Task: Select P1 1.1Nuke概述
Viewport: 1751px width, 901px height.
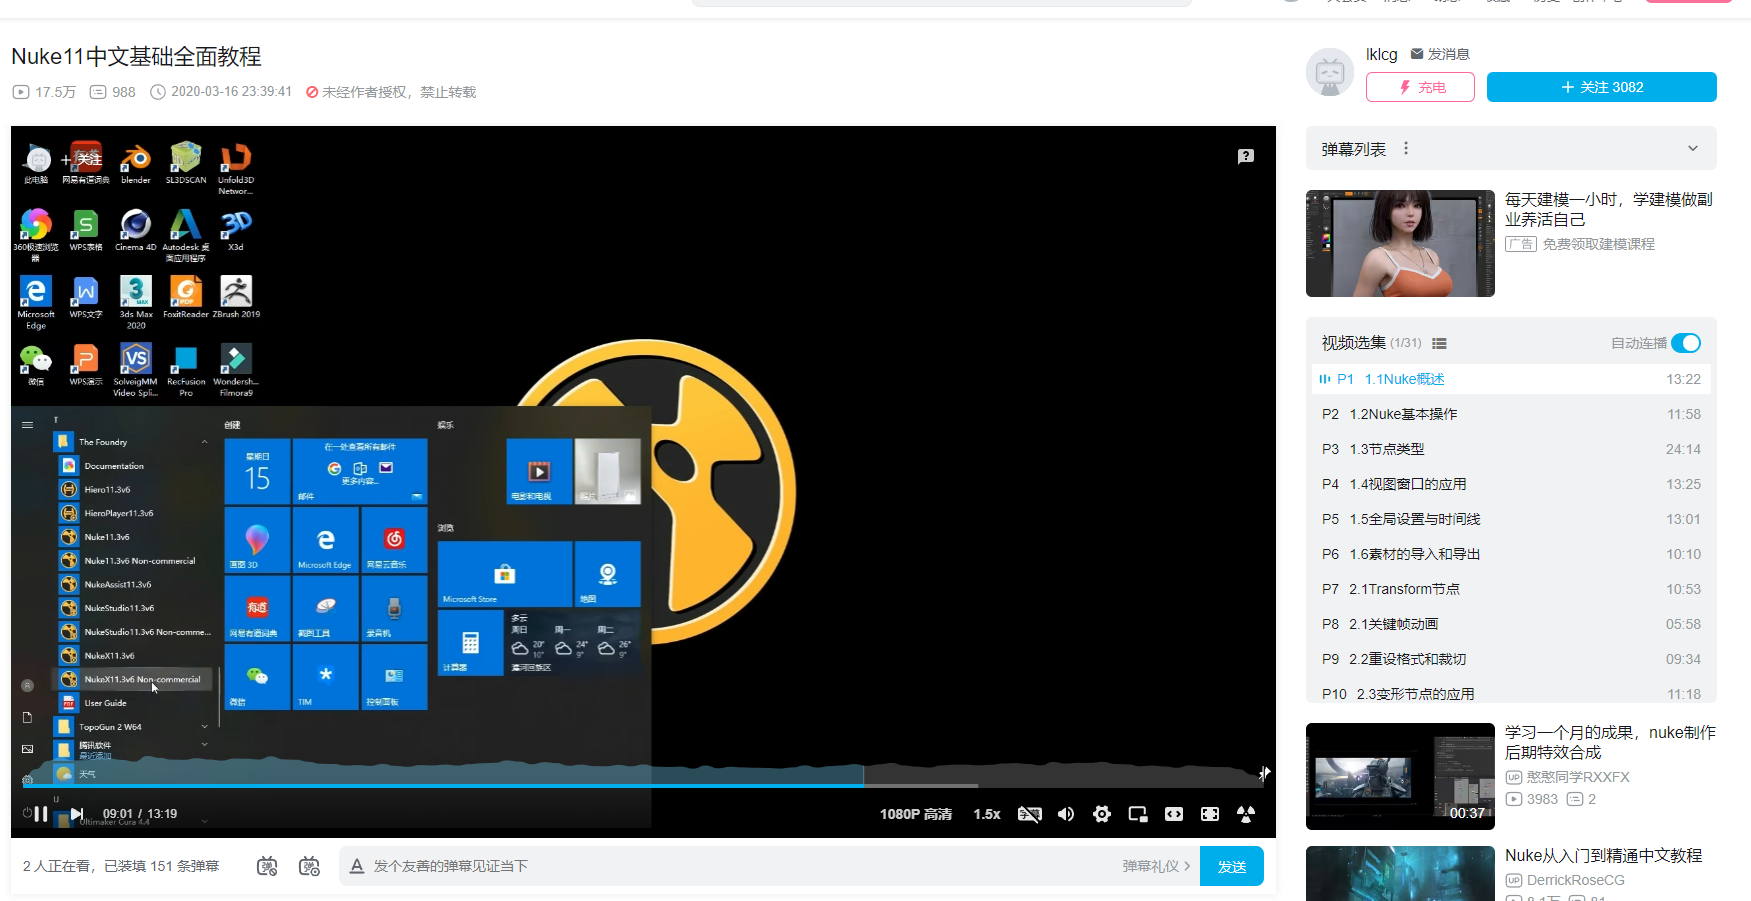Action: [1511, 379]
